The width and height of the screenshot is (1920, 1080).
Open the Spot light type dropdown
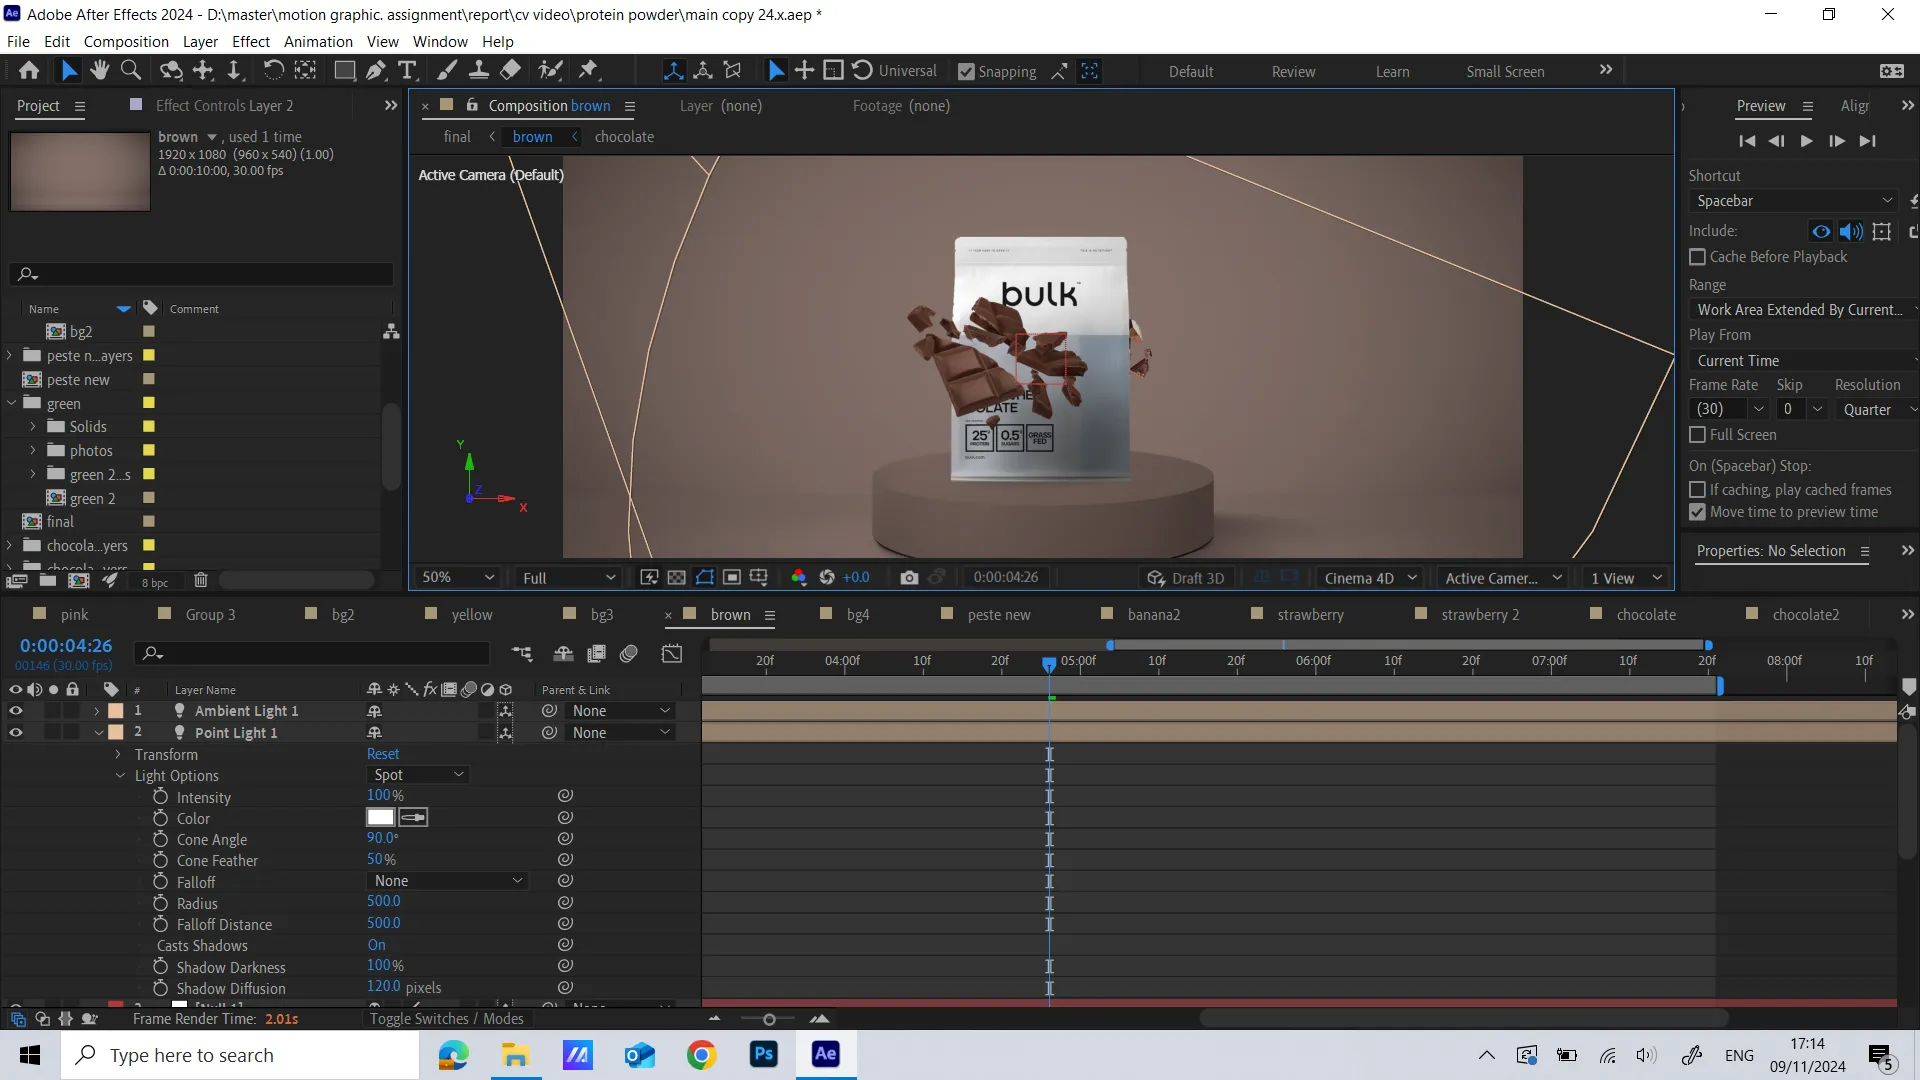[418, 775]
